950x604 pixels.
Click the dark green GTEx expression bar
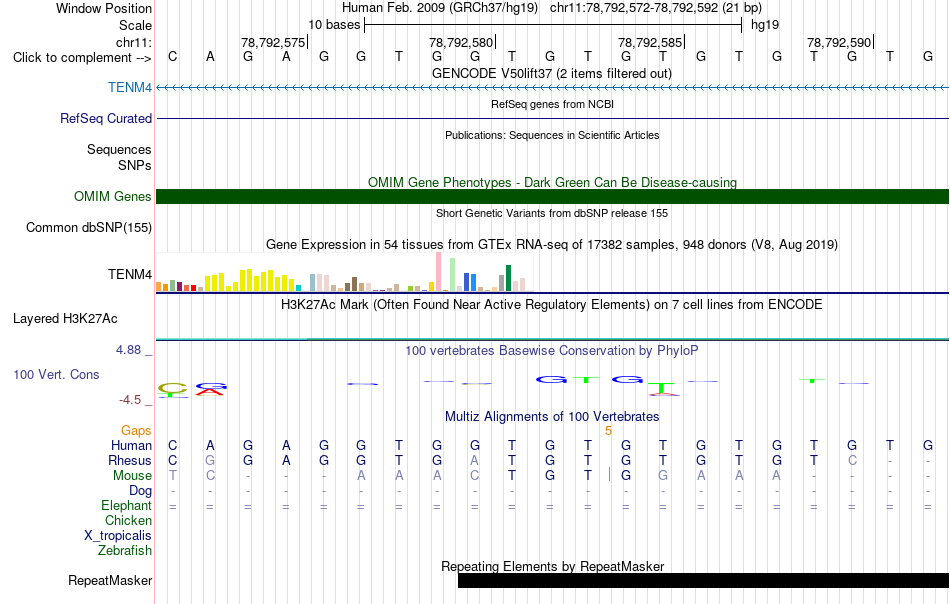click(508, 278)
